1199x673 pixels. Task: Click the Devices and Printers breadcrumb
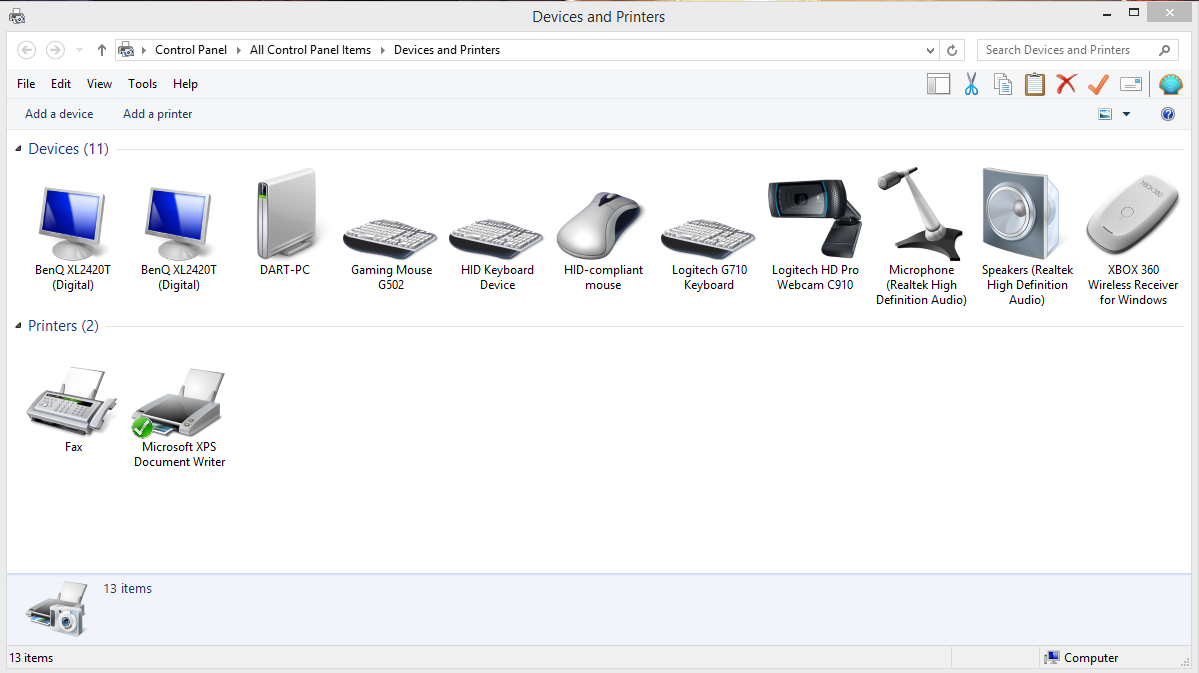(447, 50)
